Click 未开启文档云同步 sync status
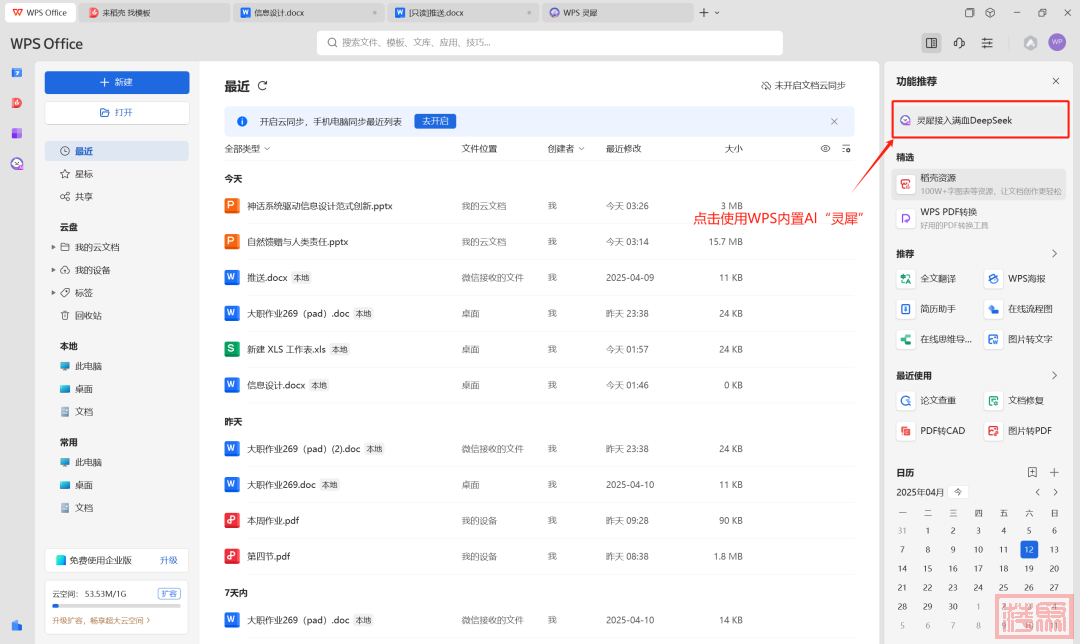The height and width of the screenshot is (644, 1080). click(803, 85)
